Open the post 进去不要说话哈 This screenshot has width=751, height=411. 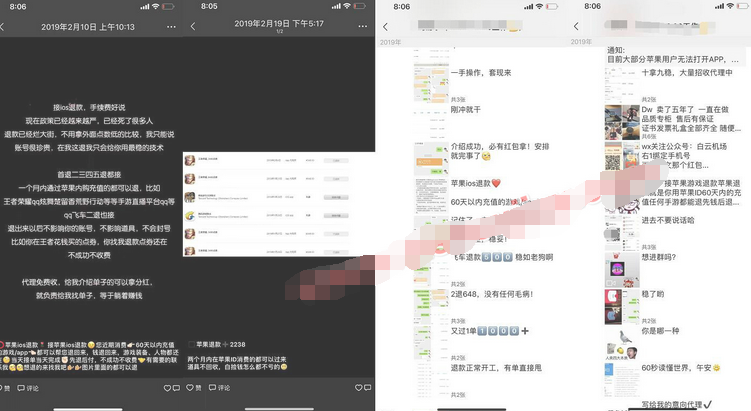click(x=668, y=220)
